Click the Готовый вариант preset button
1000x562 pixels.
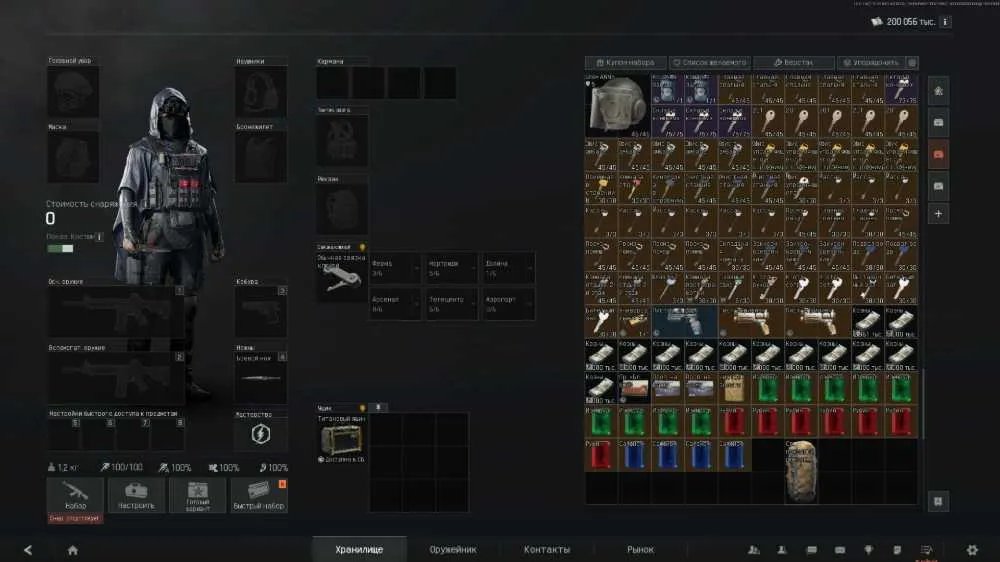[198, 495]
